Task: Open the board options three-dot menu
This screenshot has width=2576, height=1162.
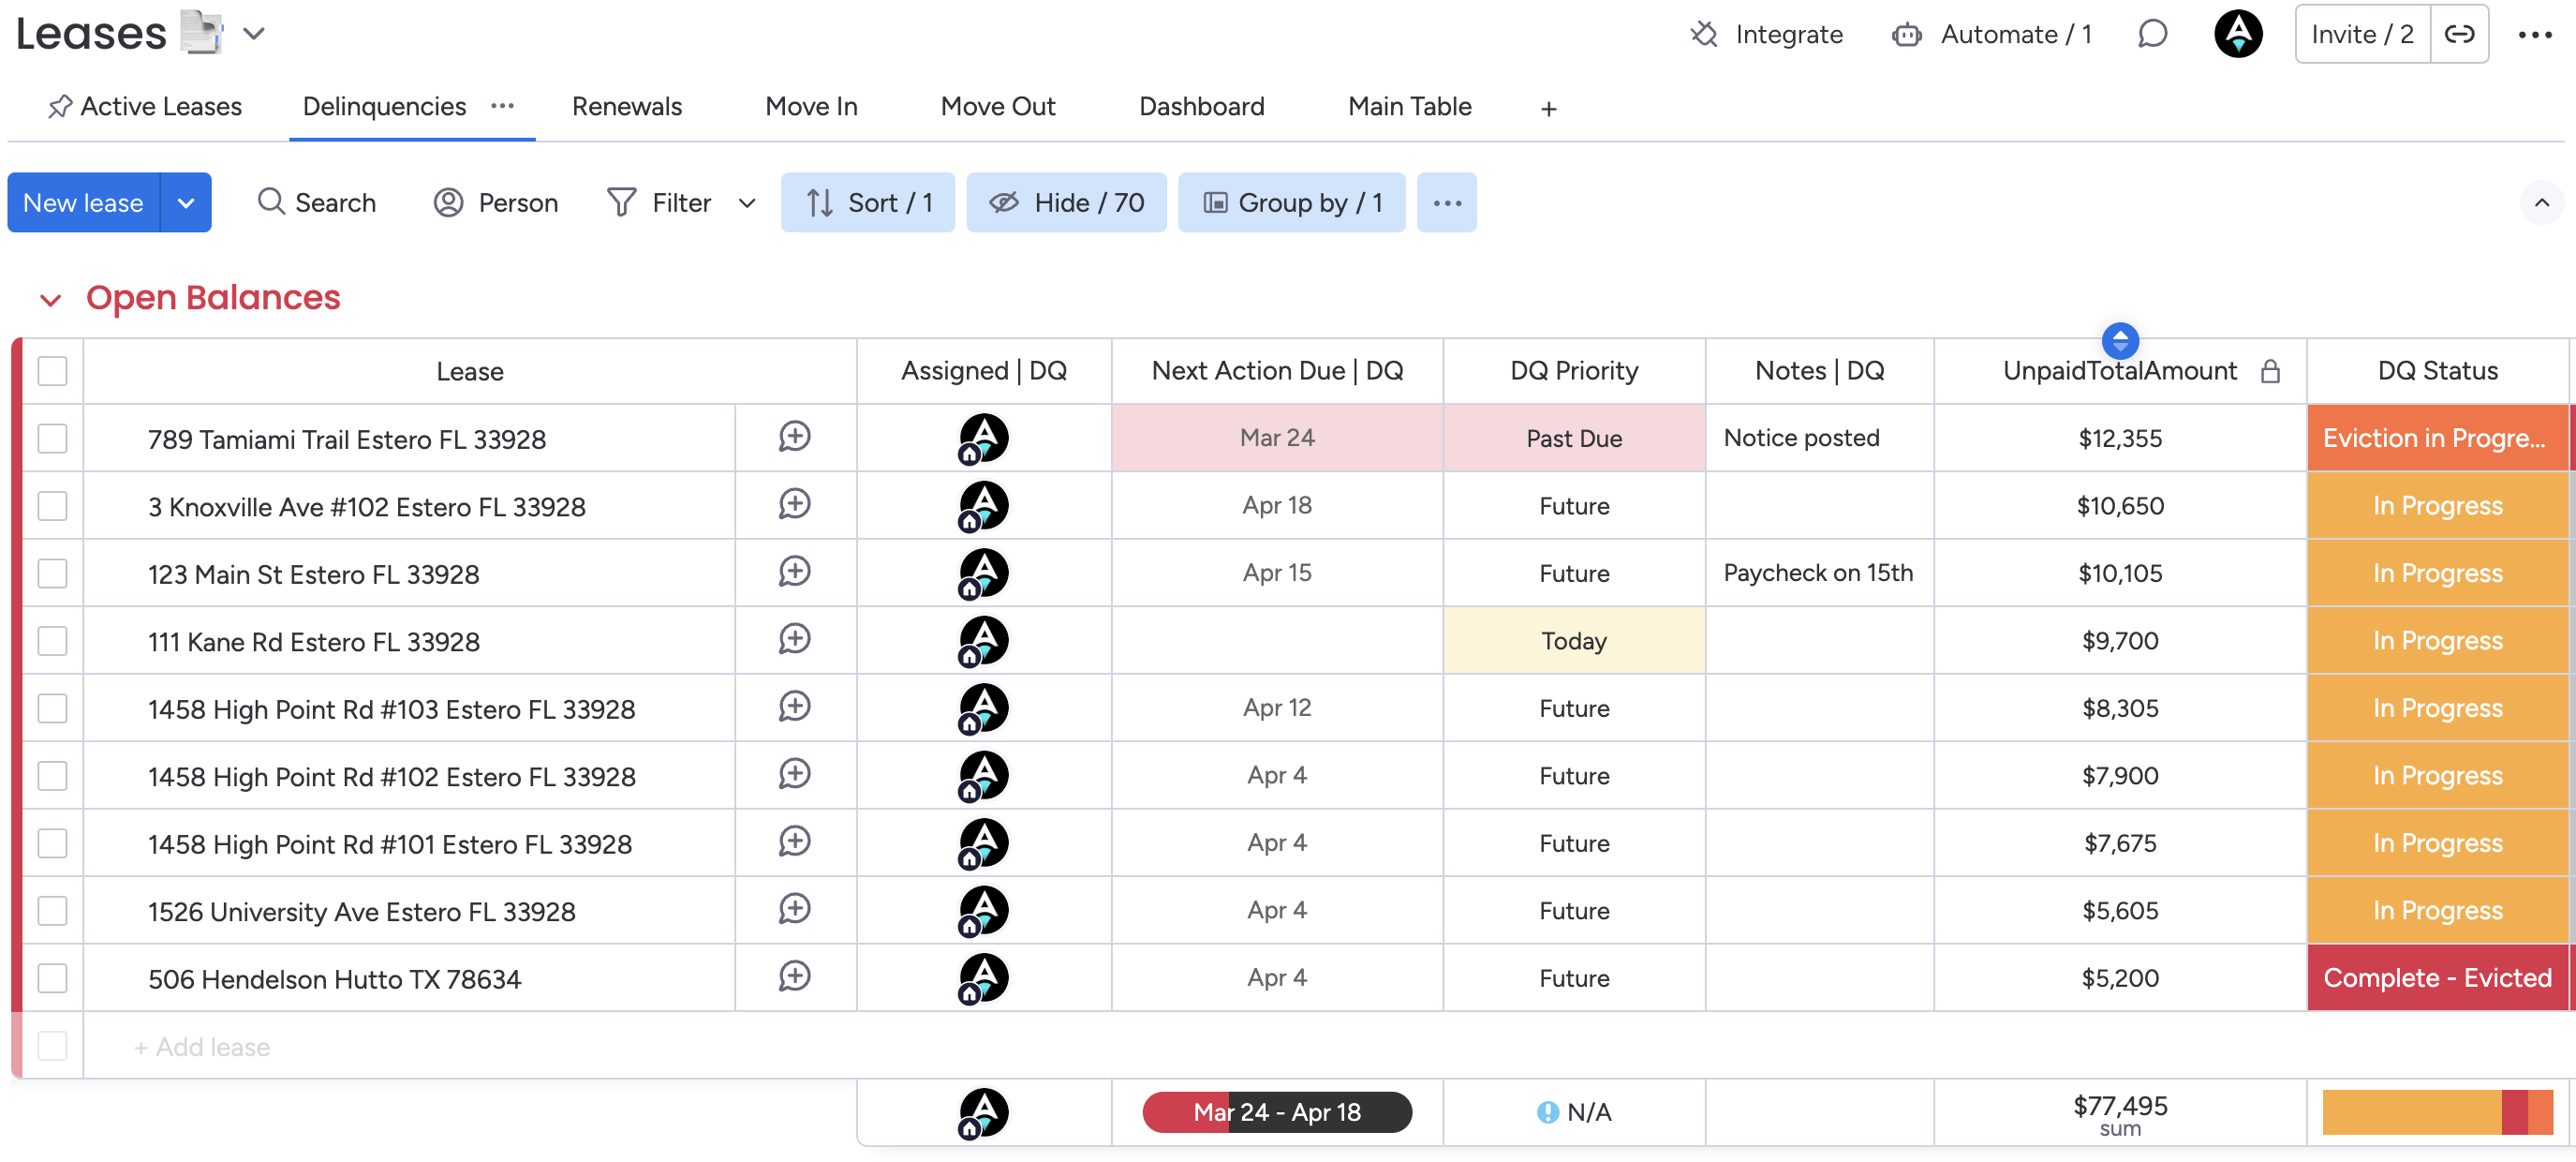Action: (2535, 34)
